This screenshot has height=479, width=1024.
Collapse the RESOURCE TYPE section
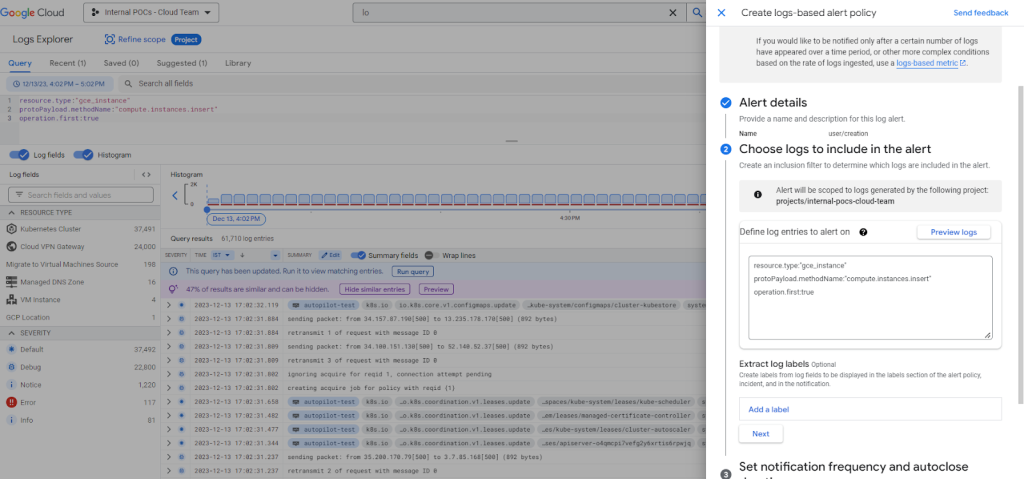coord(12,212)
